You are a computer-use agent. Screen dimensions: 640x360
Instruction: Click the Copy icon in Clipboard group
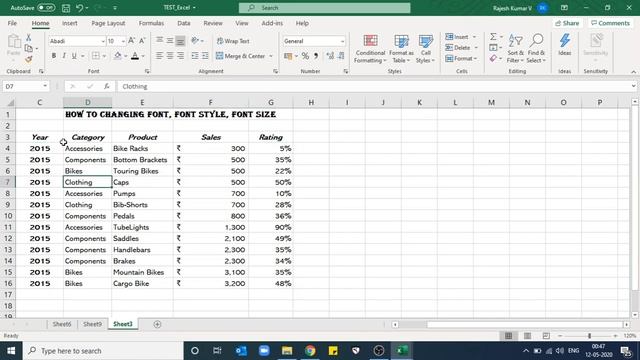[29, 48]
